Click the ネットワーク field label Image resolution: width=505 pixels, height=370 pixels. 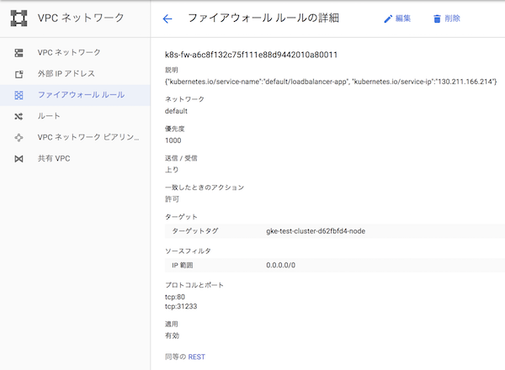point(184,99)
